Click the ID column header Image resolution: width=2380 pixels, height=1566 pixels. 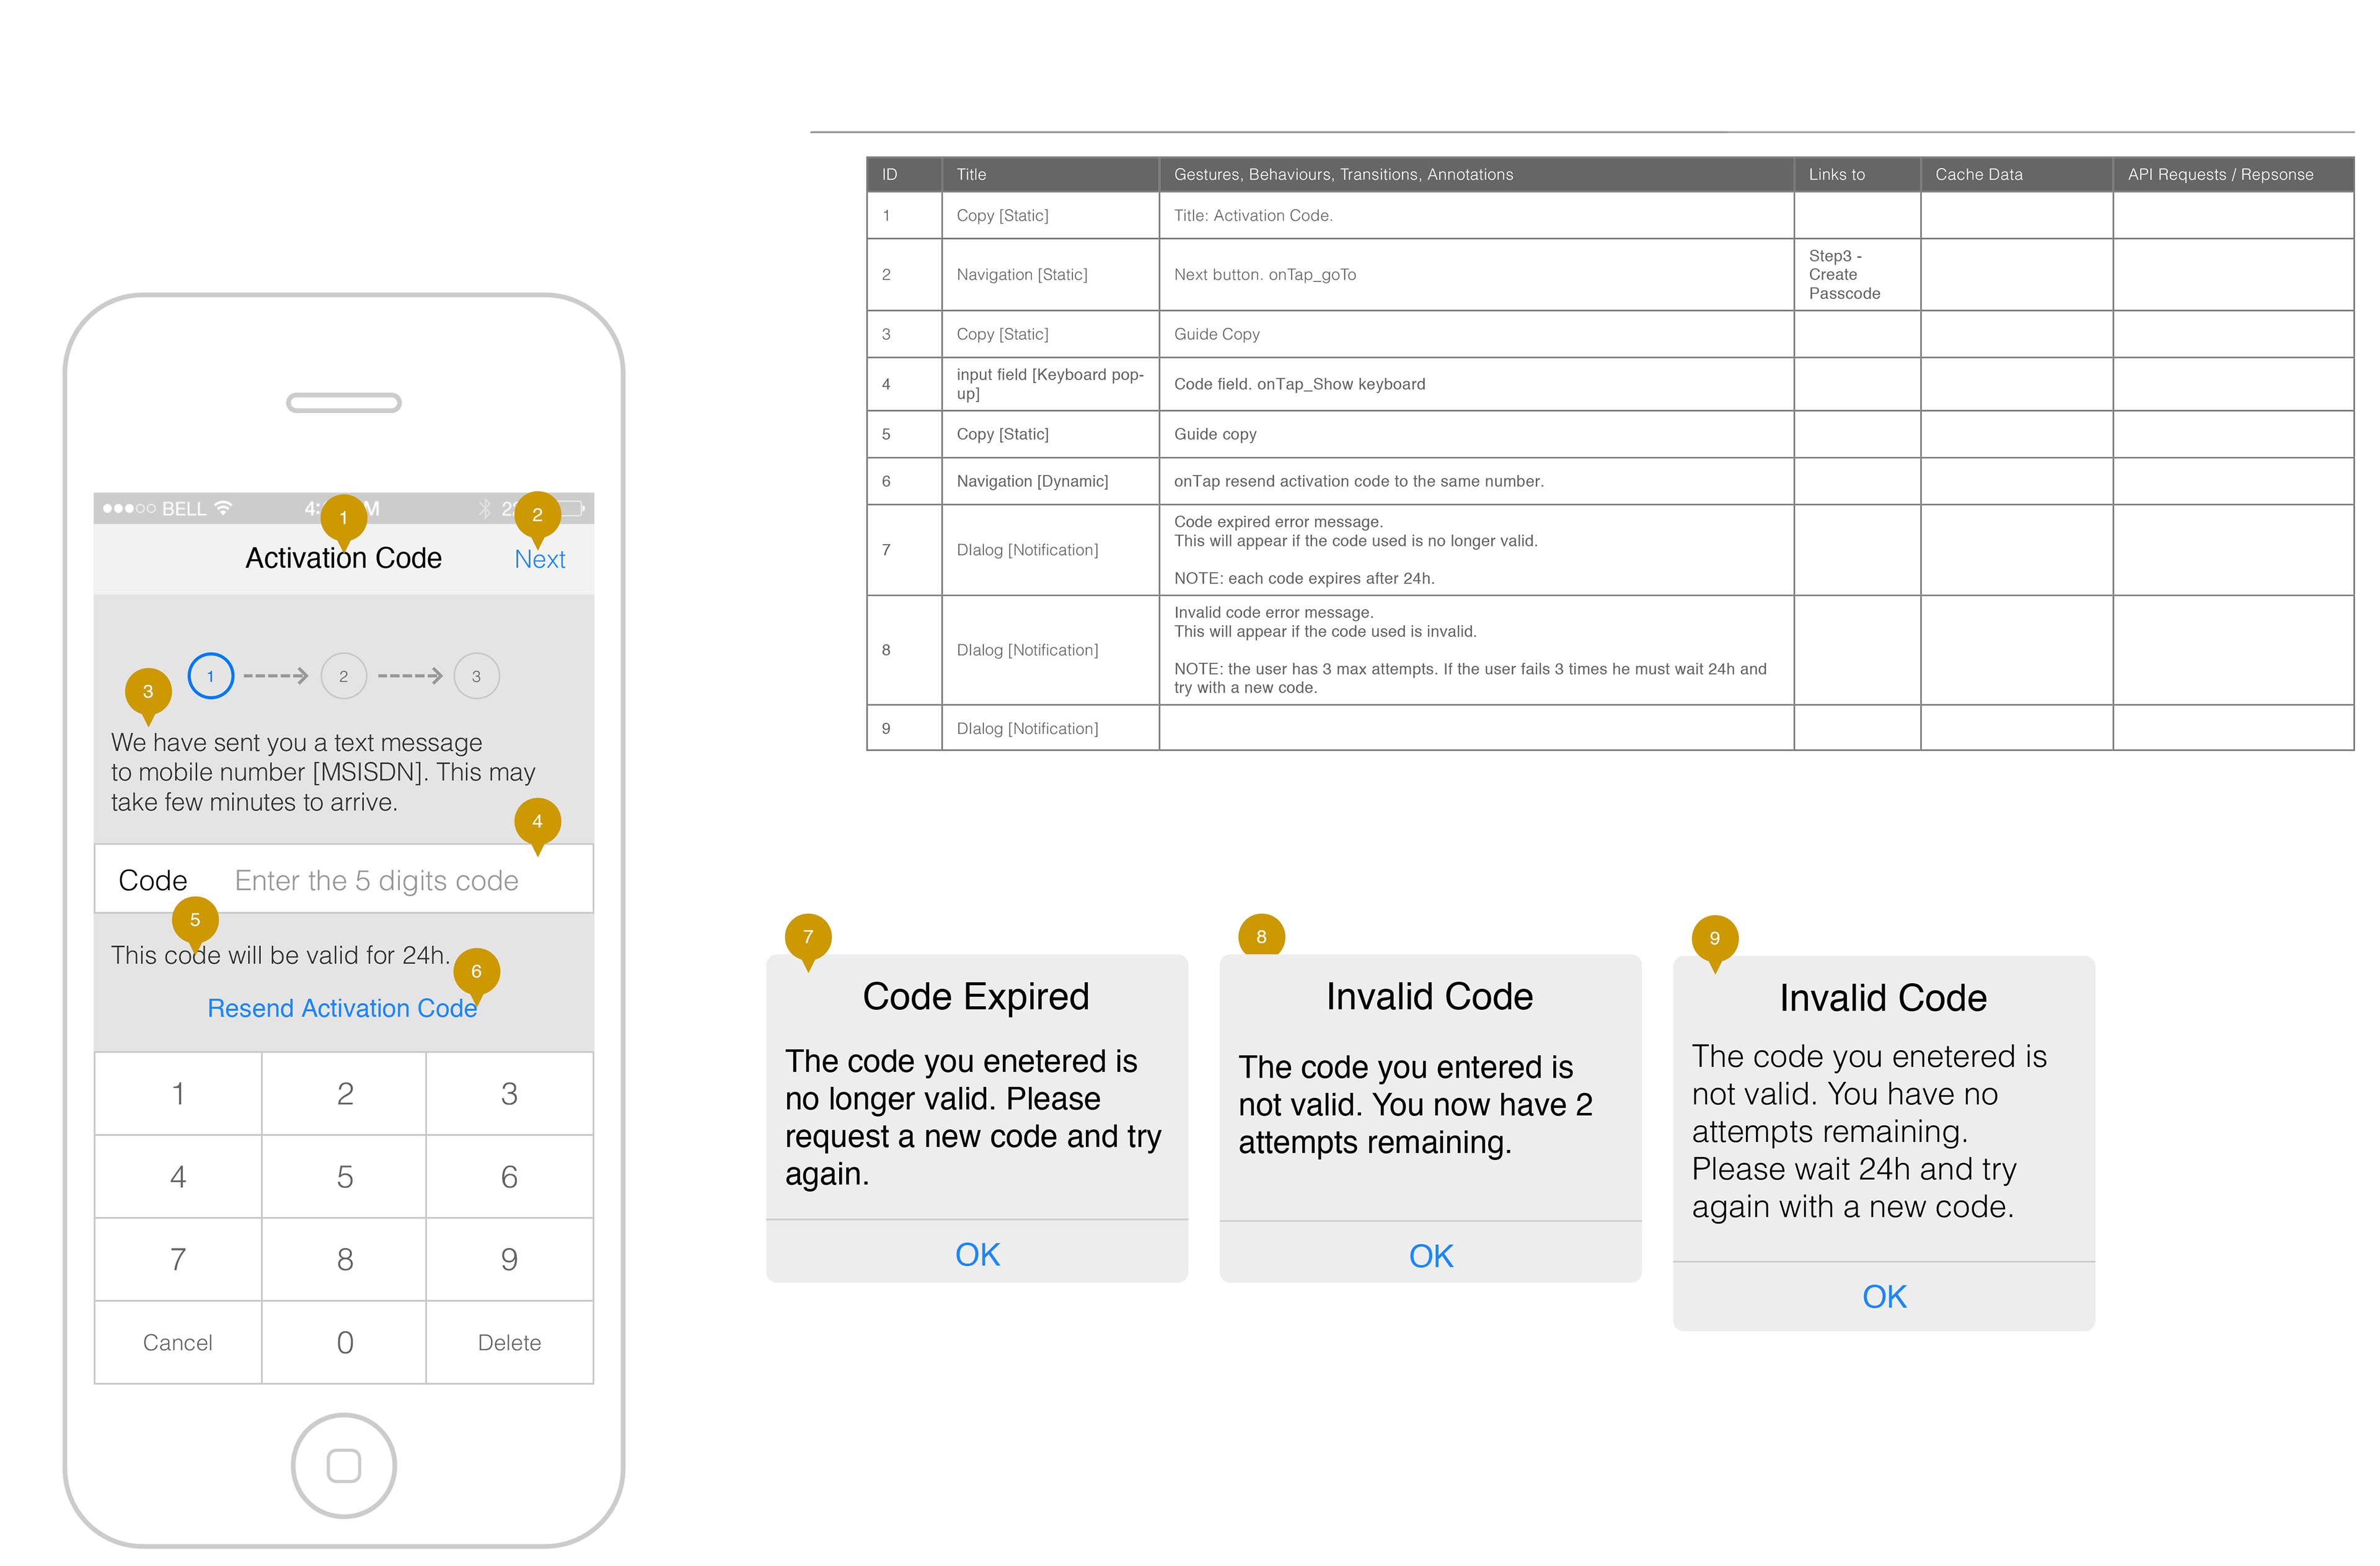click(x=904, y=174)
